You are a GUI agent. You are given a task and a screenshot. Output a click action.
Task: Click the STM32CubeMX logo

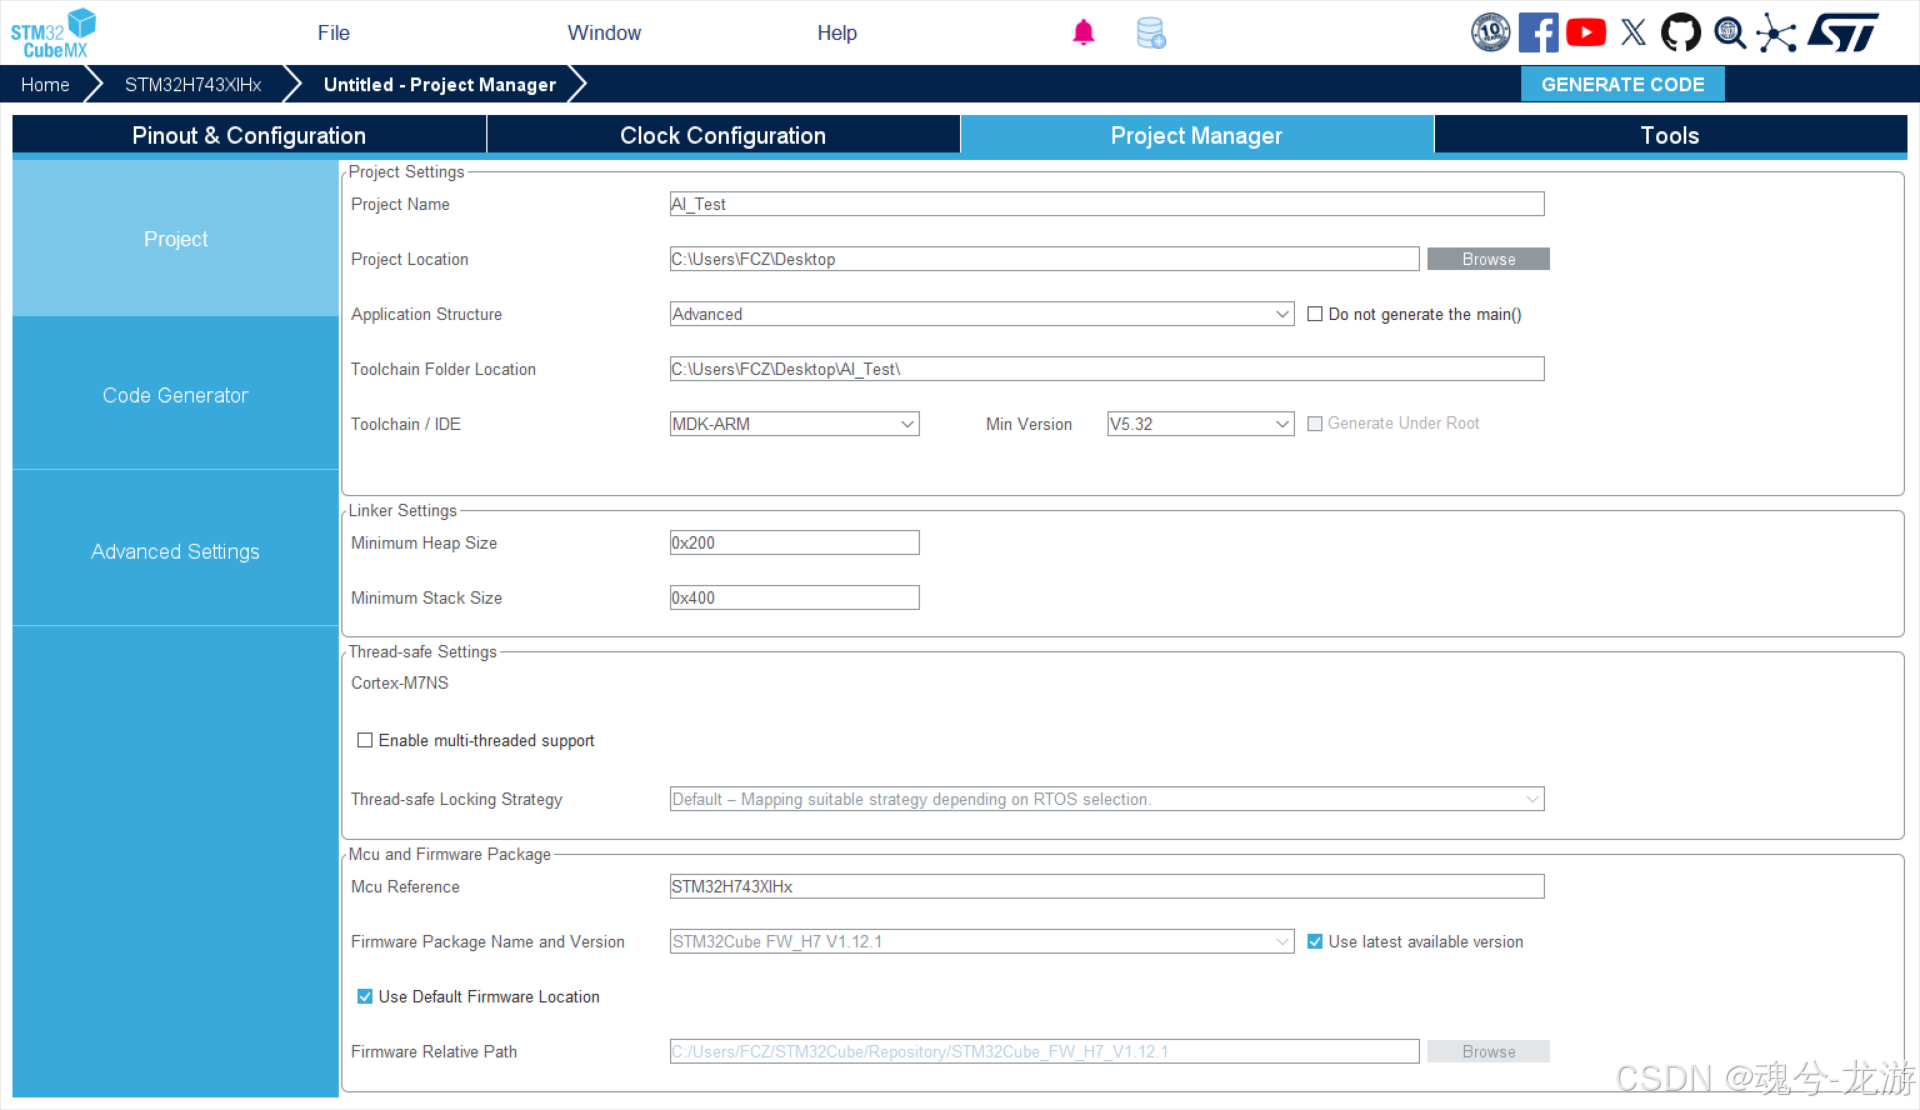tap(53, 32)
